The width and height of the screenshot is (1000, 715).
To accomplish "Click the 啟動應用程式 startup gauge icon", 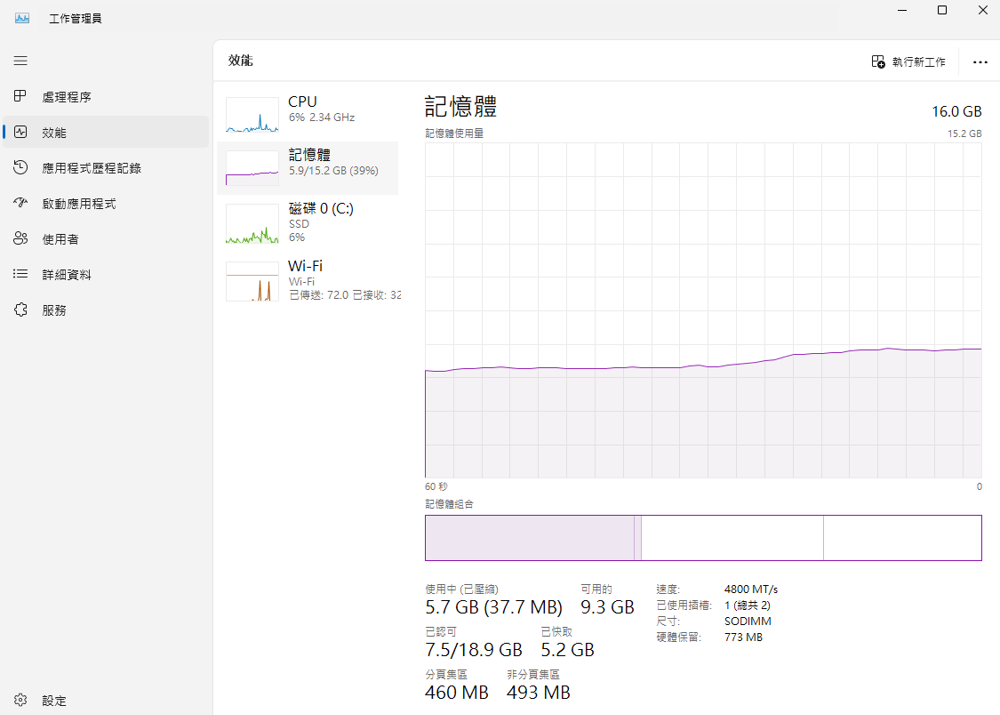I will (20, 203).
